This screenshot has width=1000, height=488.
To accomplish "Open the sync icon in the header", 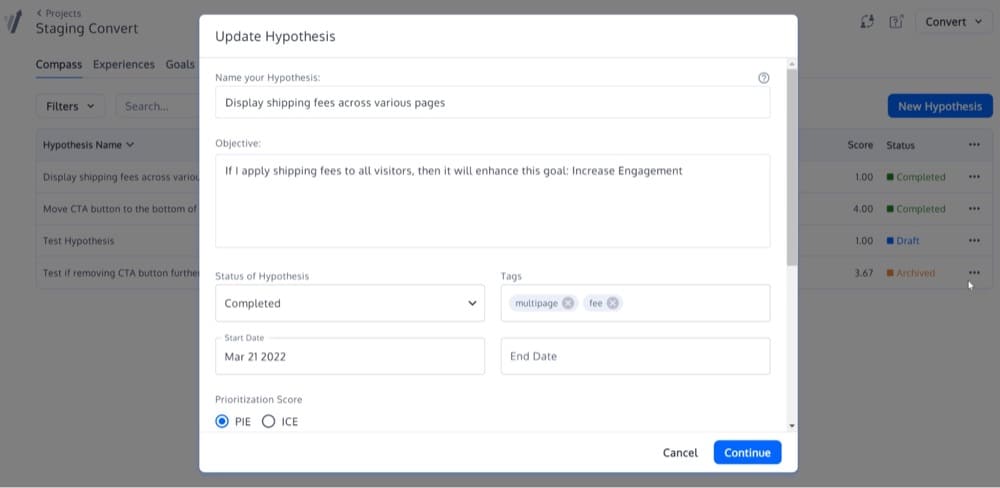I will [x=866, y=22].
